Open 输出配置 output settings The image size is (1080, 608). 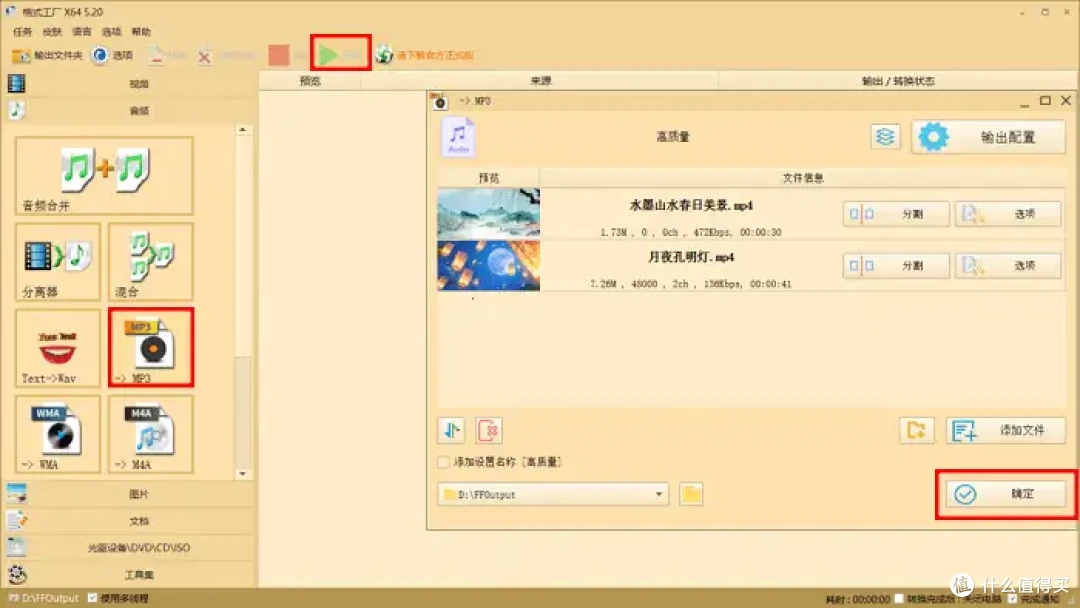988,137
